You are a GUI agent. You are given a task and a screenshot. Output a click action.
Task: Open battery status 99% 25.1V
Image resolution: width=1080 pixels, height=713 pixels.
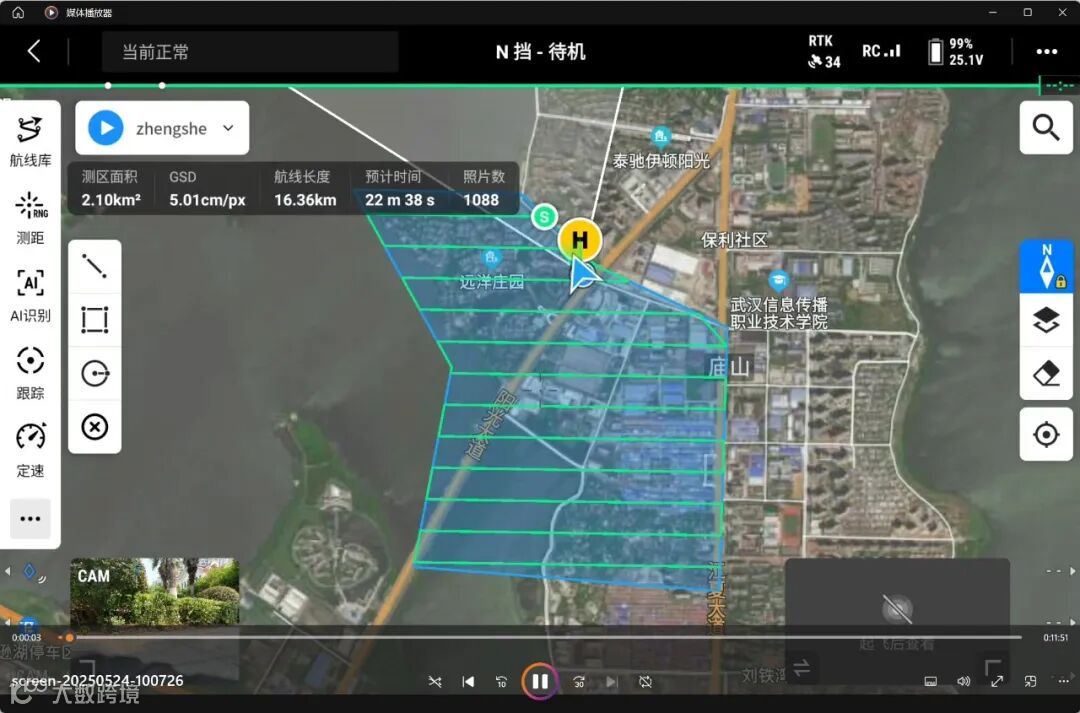955,52
